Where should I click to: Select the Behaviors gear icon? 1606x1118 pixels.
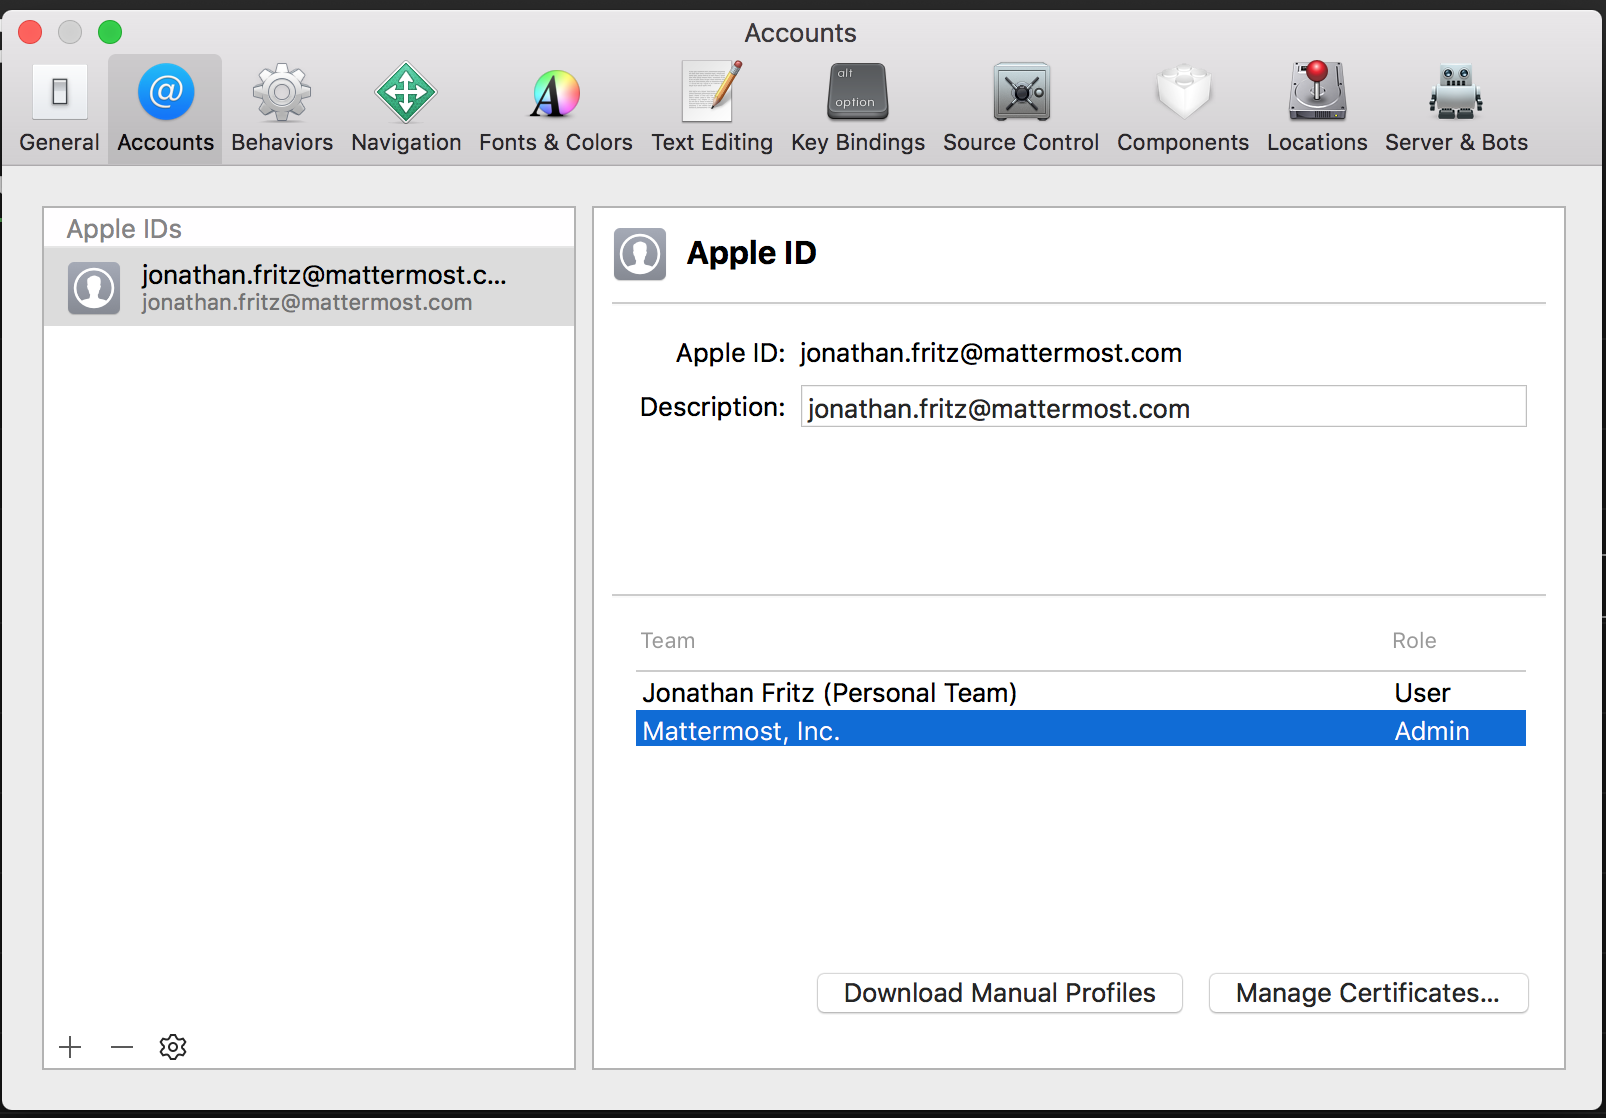point(282,93)
